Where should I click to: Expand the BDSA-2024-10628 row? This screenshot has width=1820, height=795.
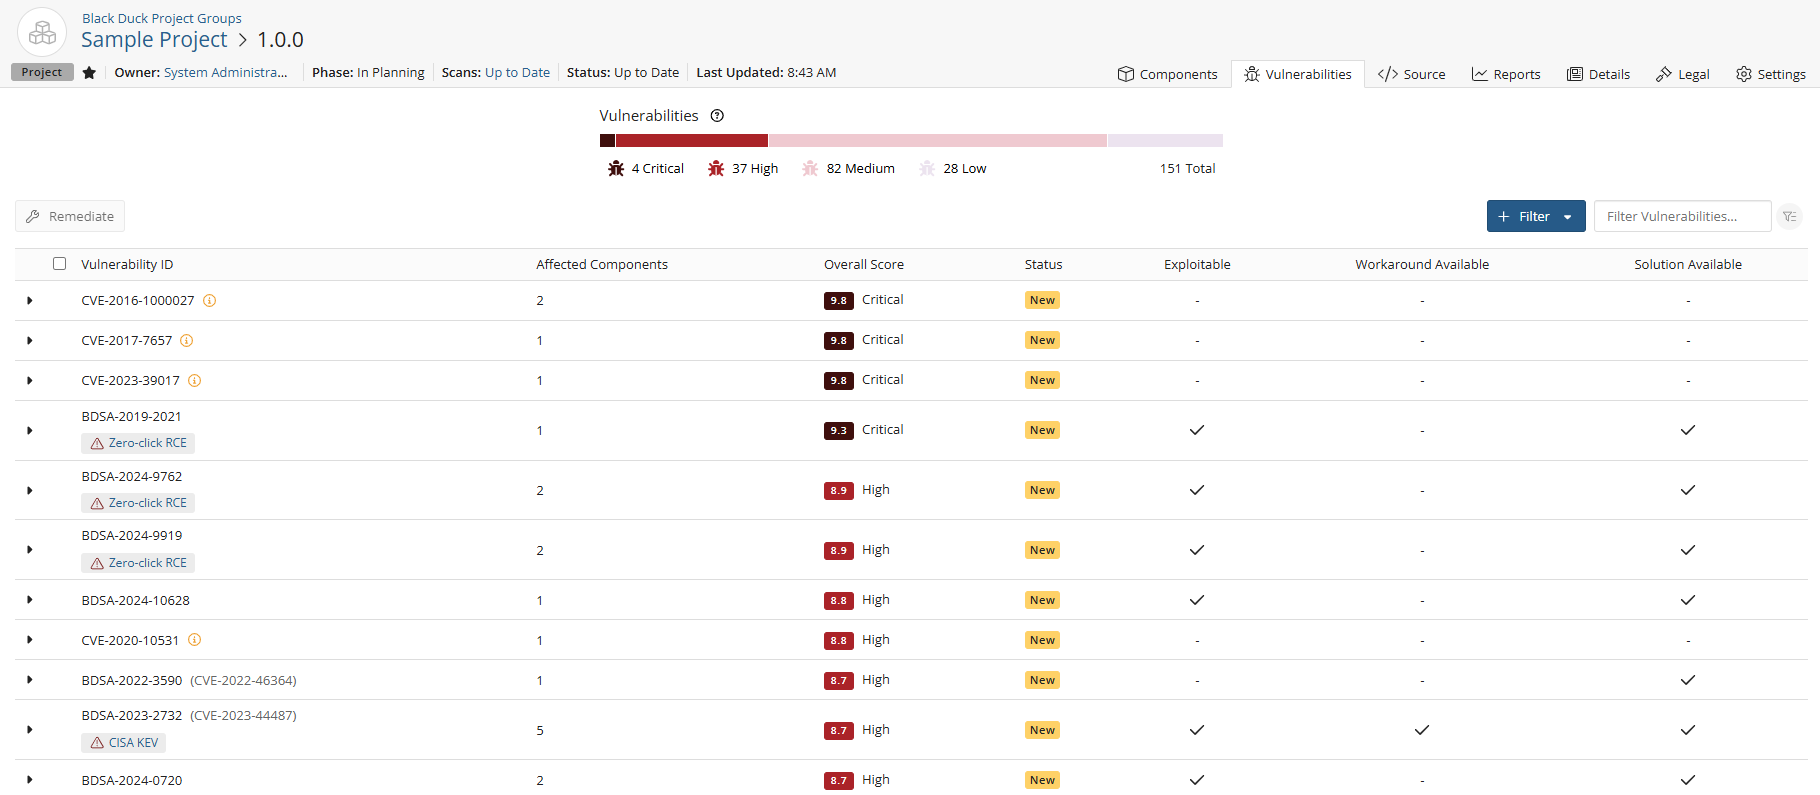point(30,600)
